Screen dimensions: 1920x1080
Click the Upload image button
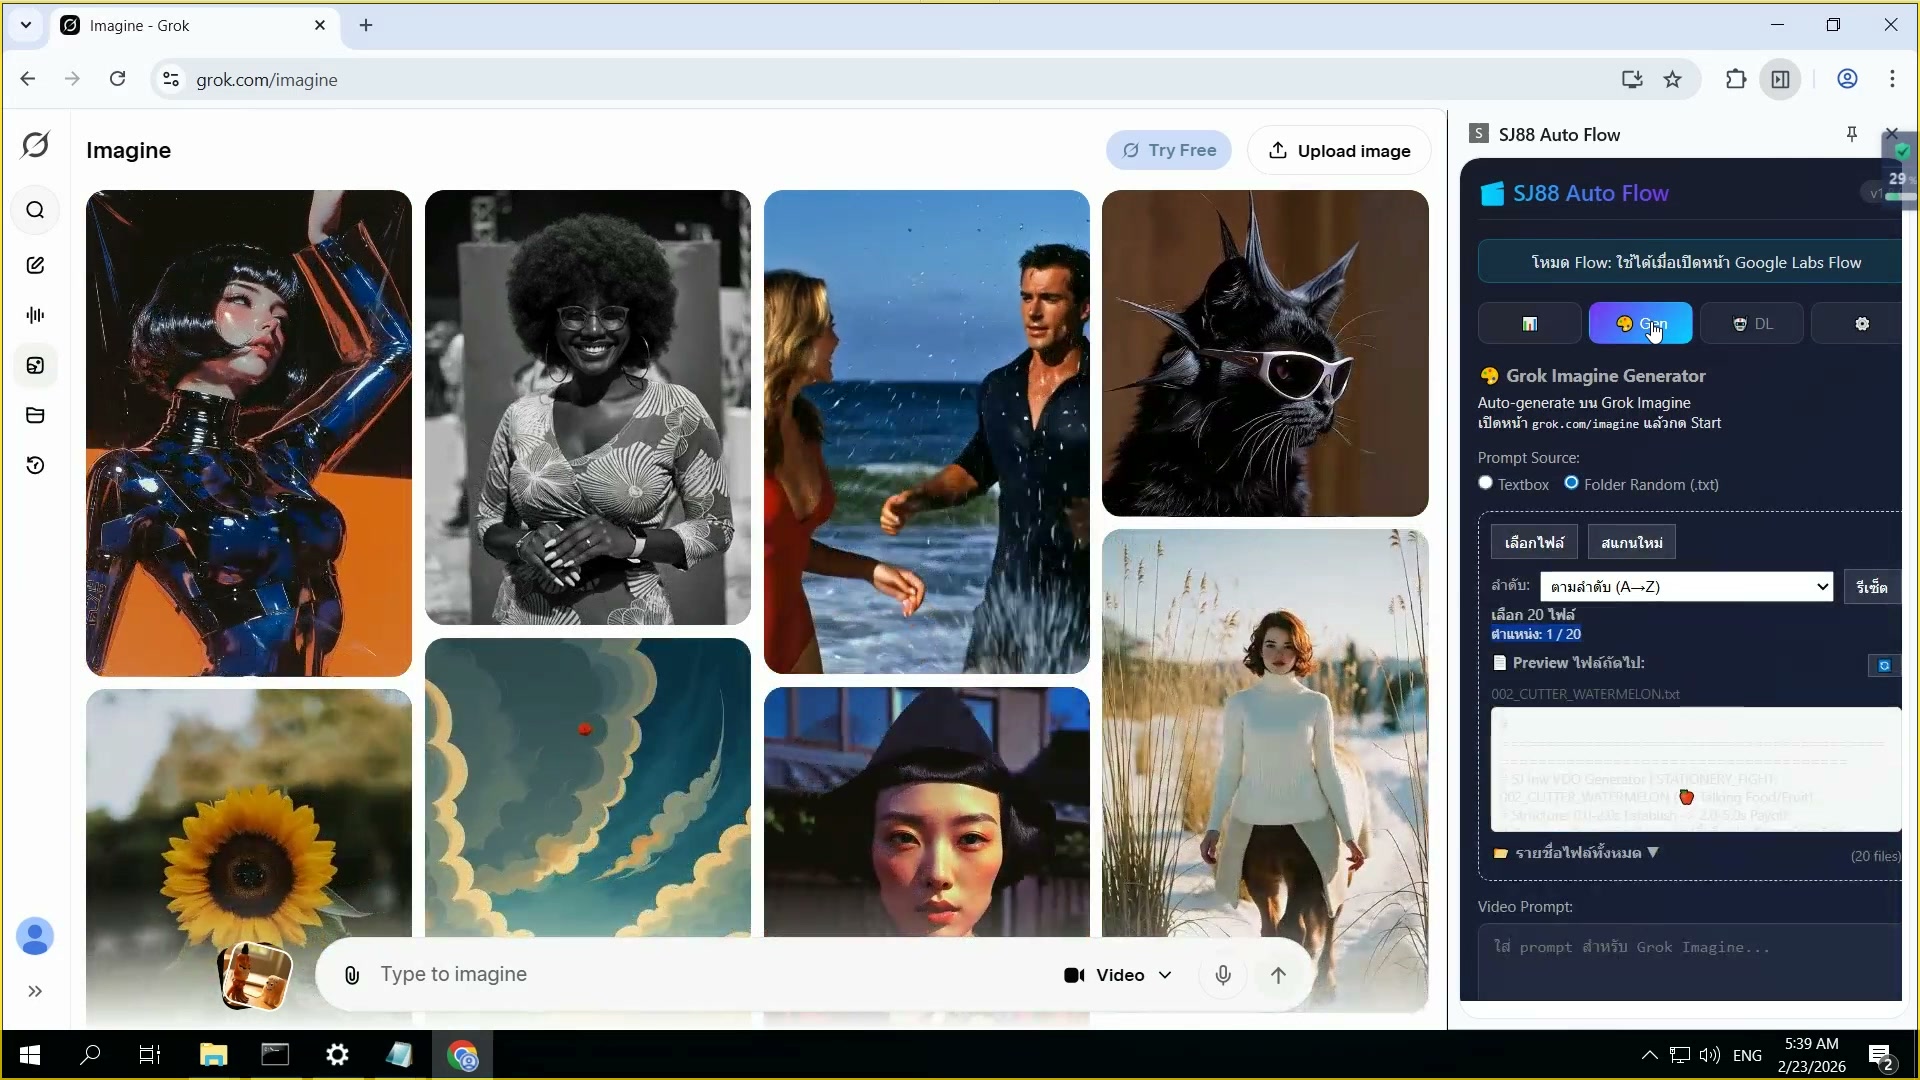1339,151
